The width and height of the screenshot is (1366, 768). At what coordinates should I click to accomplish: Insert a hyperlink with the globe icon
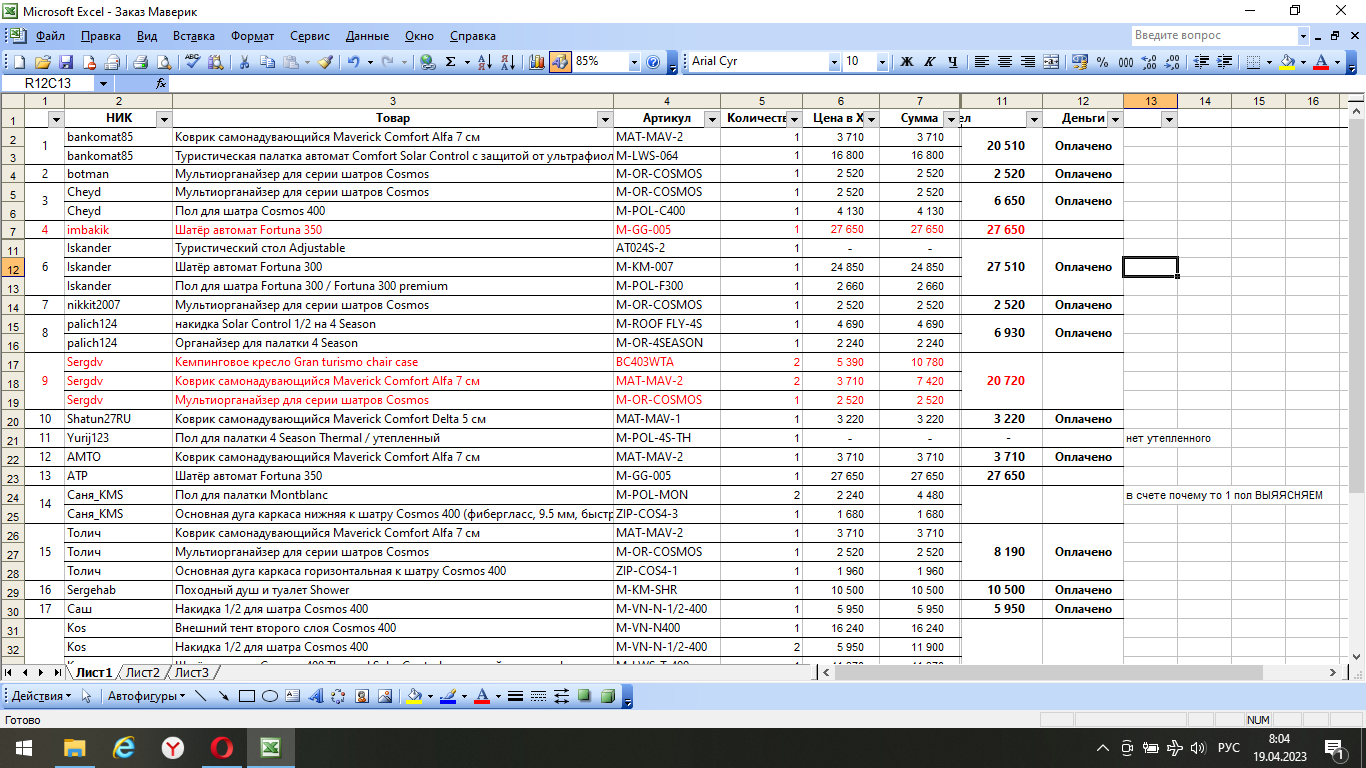[x=428, y=62]
